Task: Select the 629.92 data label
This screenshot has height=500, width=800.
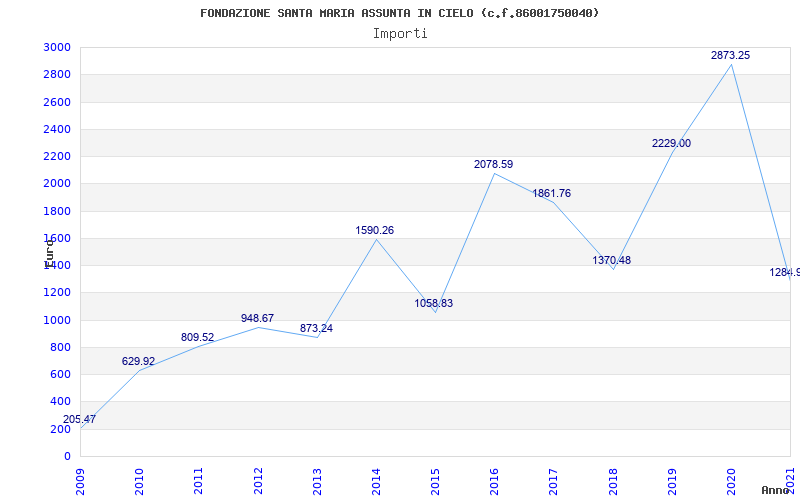Action: click(138, 361)
